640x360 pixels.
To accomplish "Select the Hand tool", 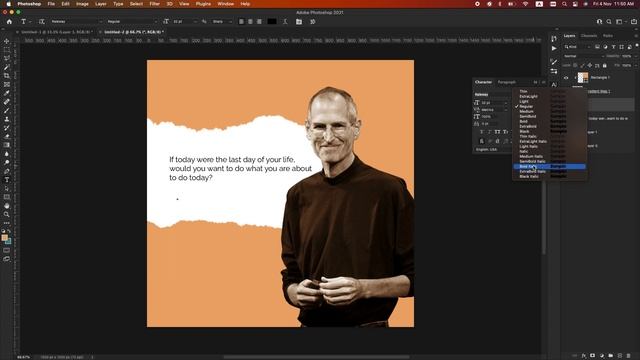I will click(7, 206).
